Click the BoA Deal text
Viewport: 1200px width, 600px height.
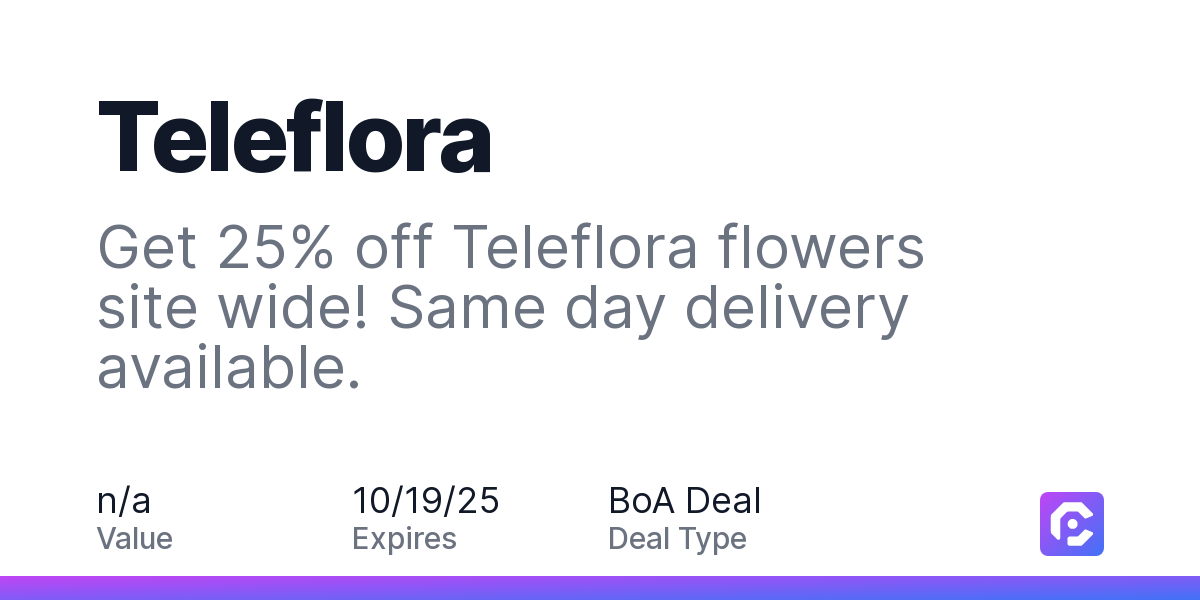(685, 500)
